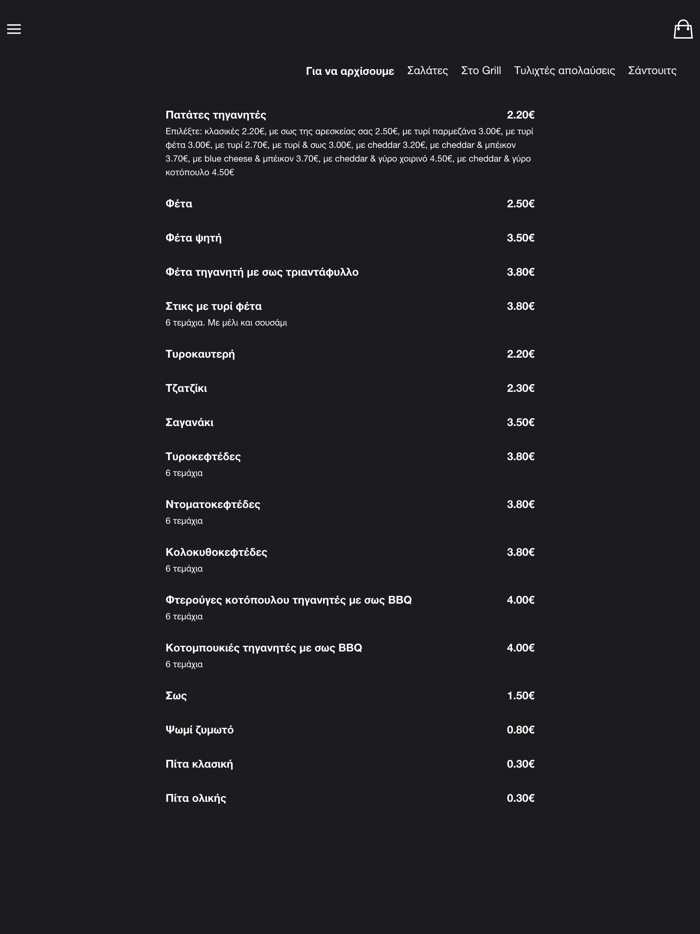Pick Φέτα τηγανητή με σως τριαντάφυλλο

262,272
